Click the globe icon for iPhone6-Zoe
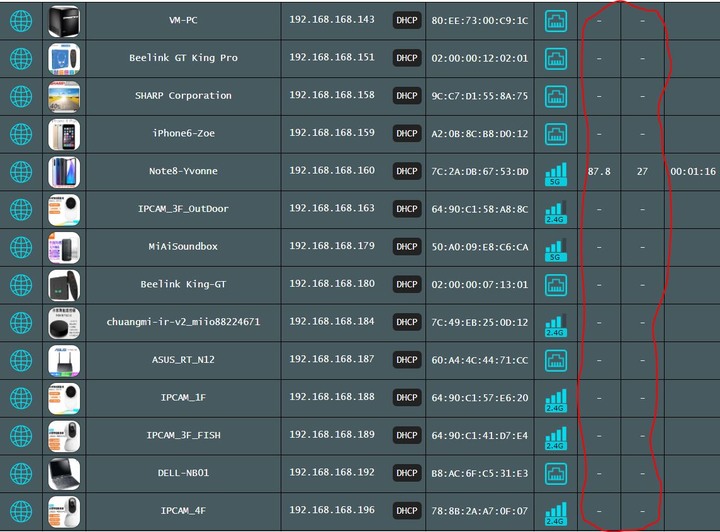The image size is (720, 532). [x=21, y=134]
